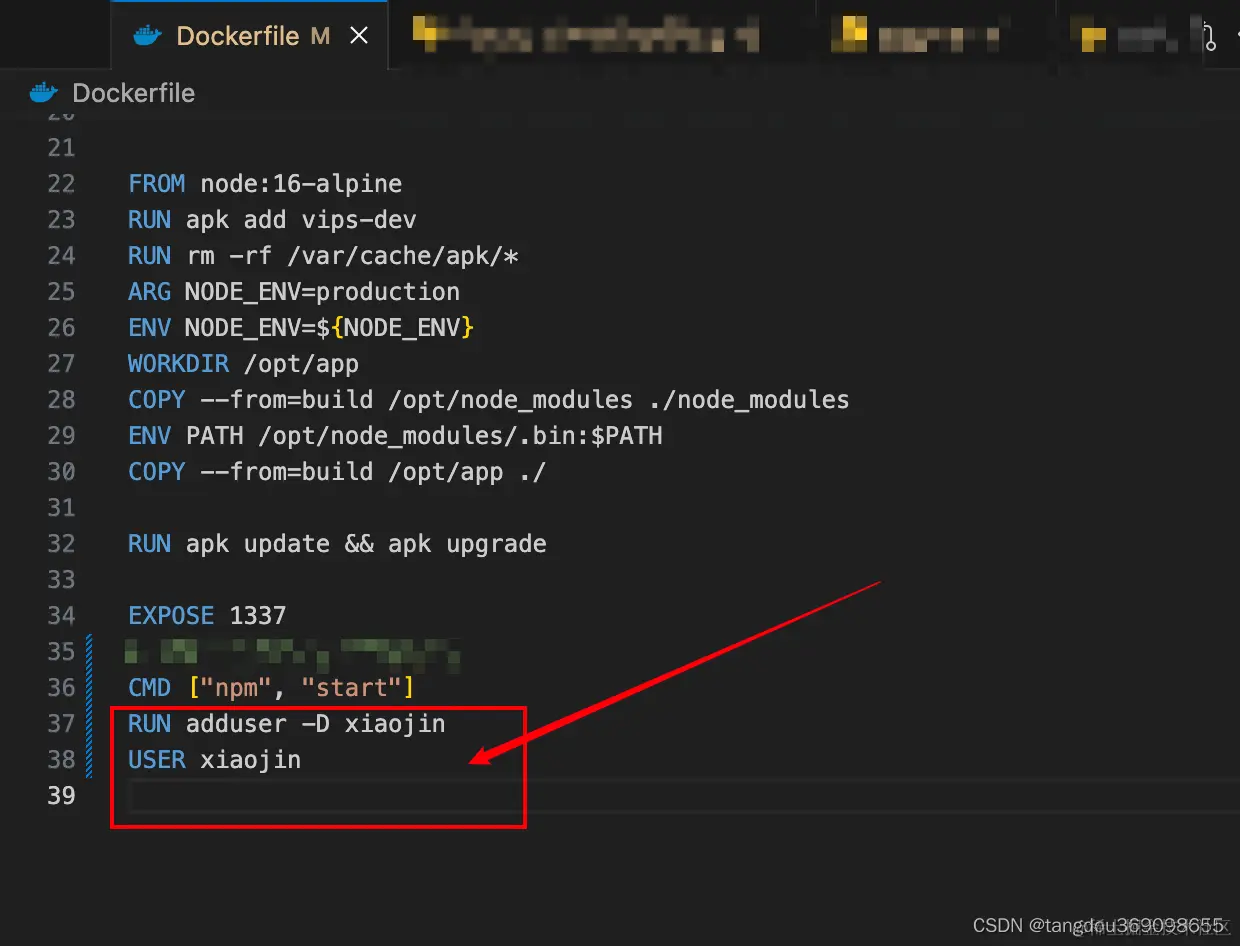Click the Dockerfile breadcrumb label
Viewport: 1240px width, 946px height.
(x=134, y=93)
